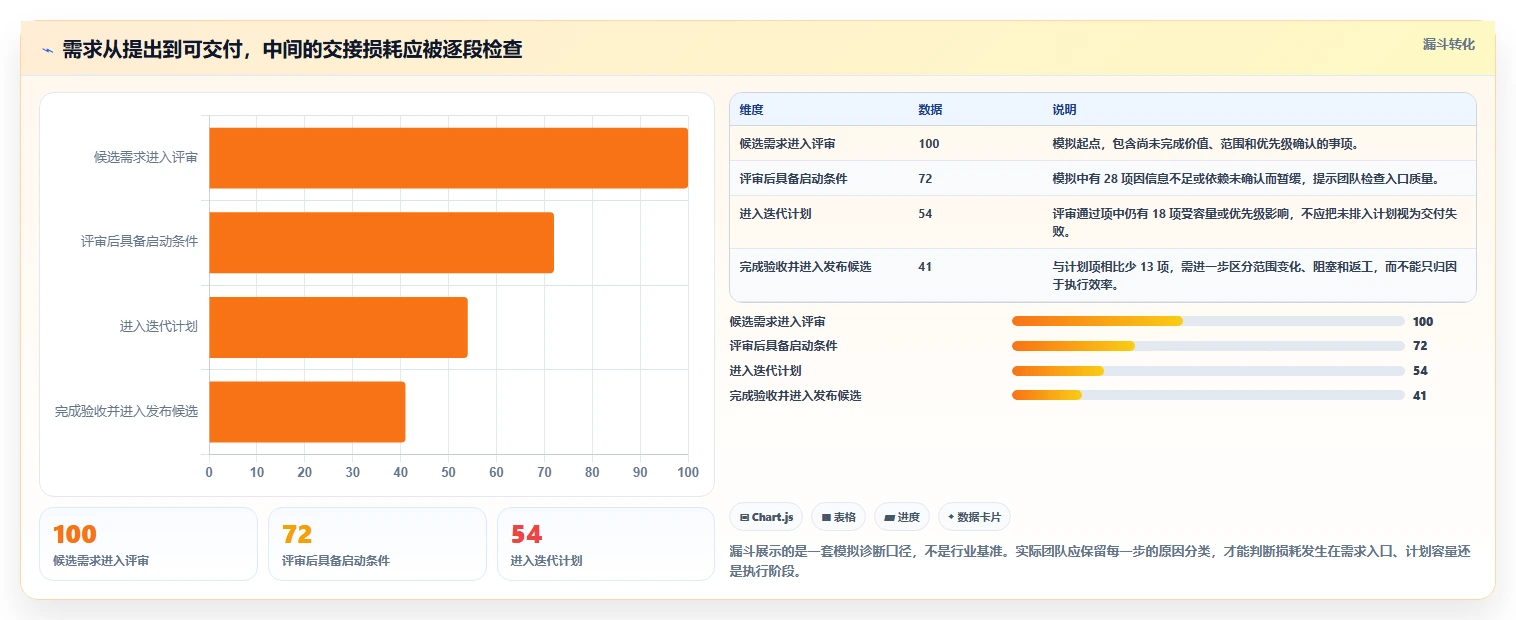Click progress value 41 beside the bar
Screen dimensions: 1516x620
pyautogui.click(x=1420, y=395)
